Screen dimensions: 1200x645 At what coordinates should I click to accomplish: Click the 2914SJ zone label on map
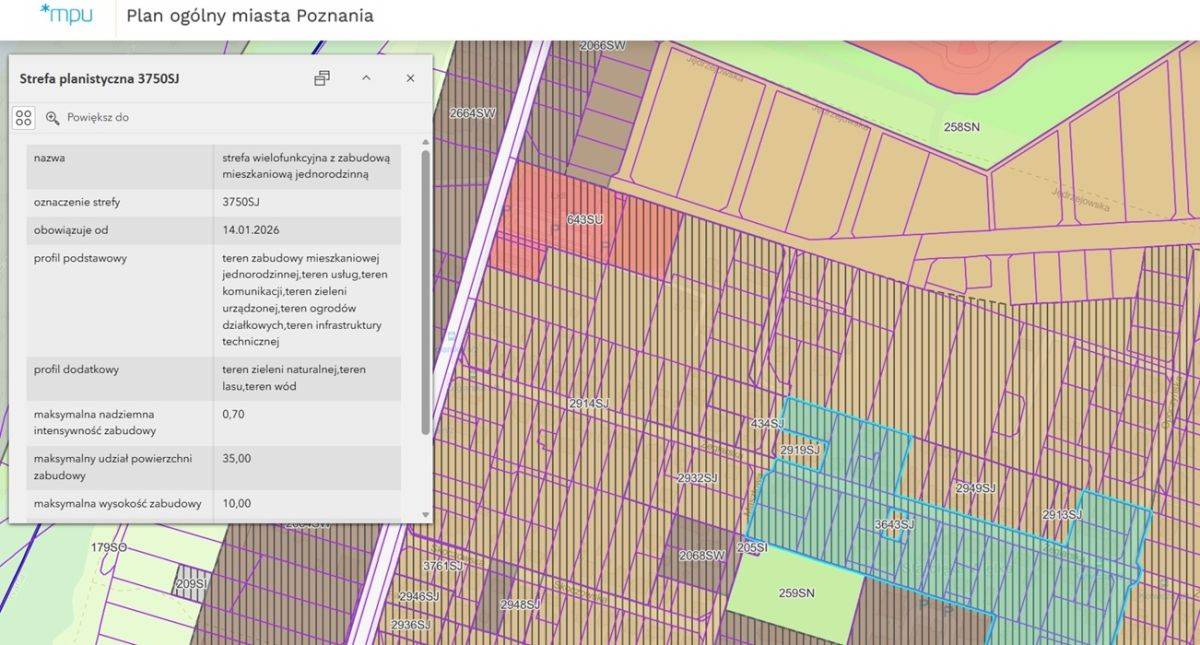pyautogui.click(x=589, y=403)
